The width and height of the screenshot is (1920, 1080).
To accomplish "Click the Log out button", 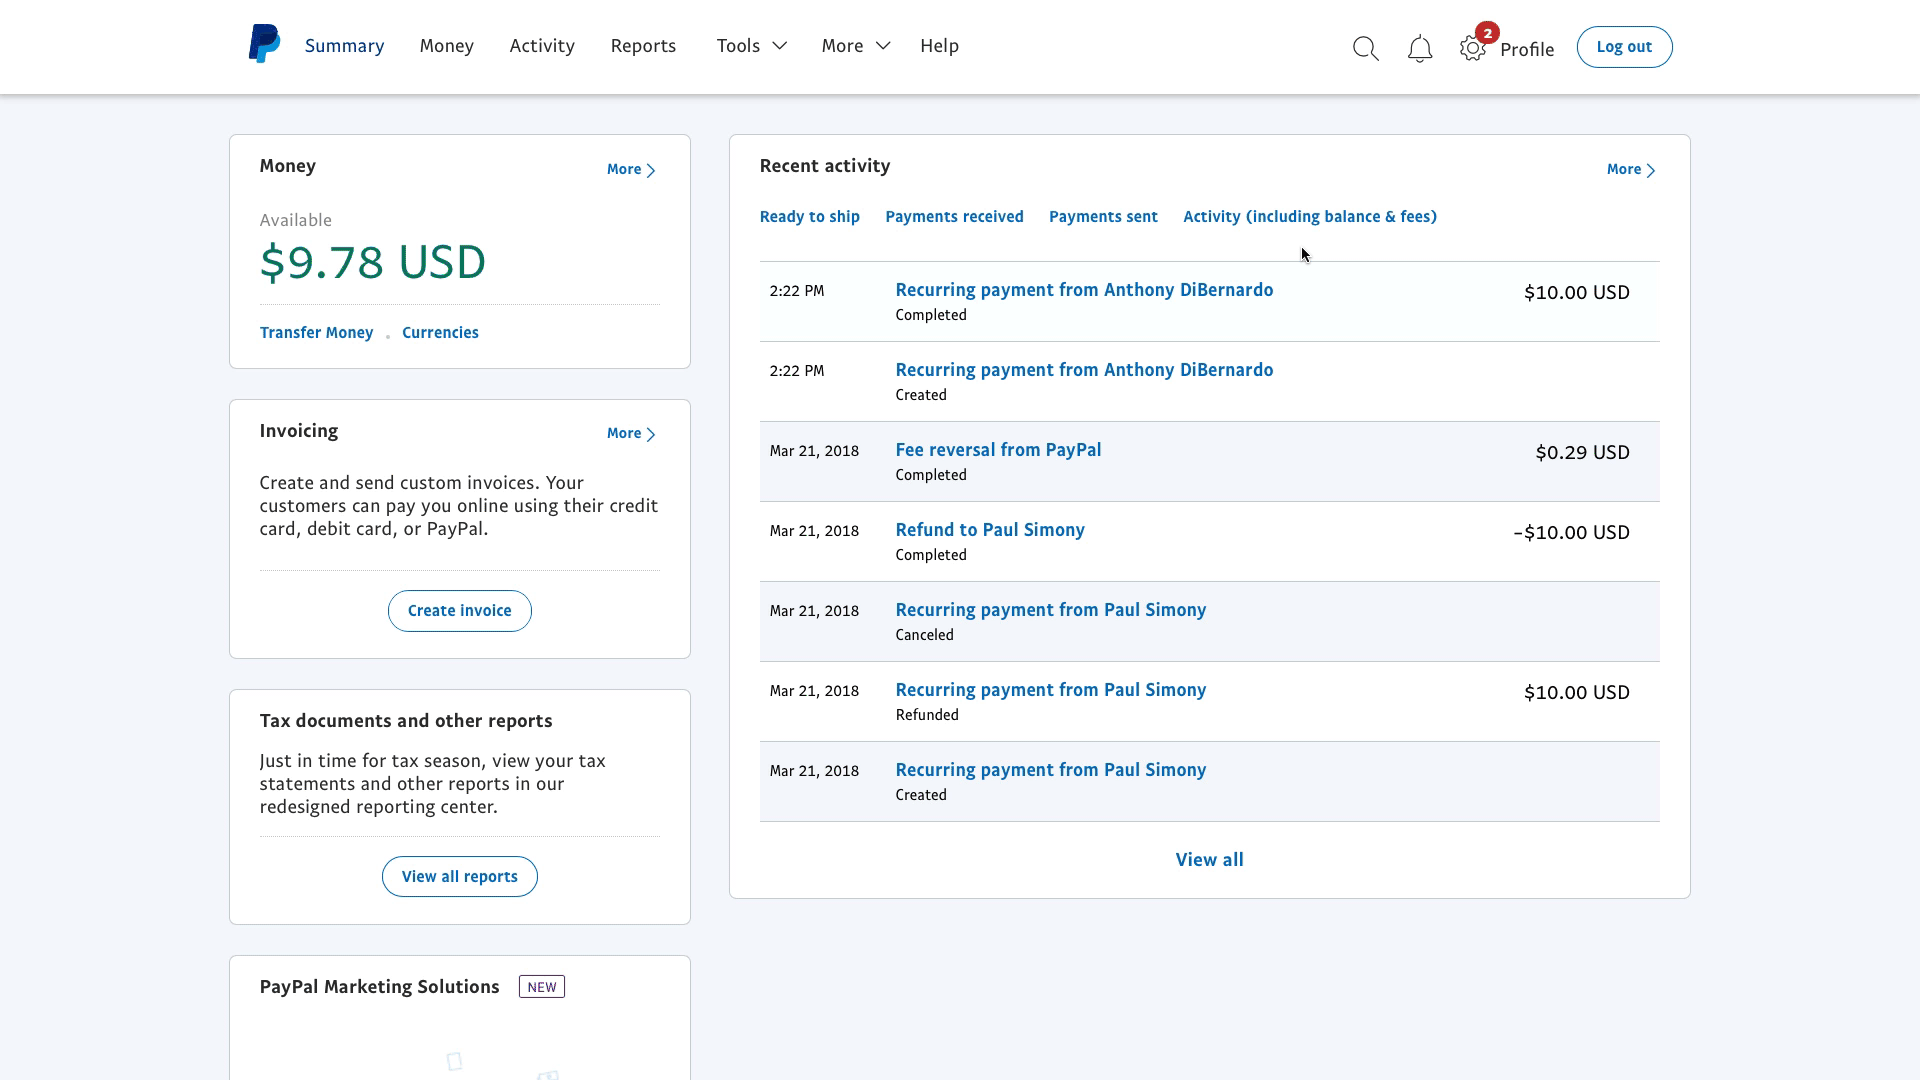I will 1623,47.
